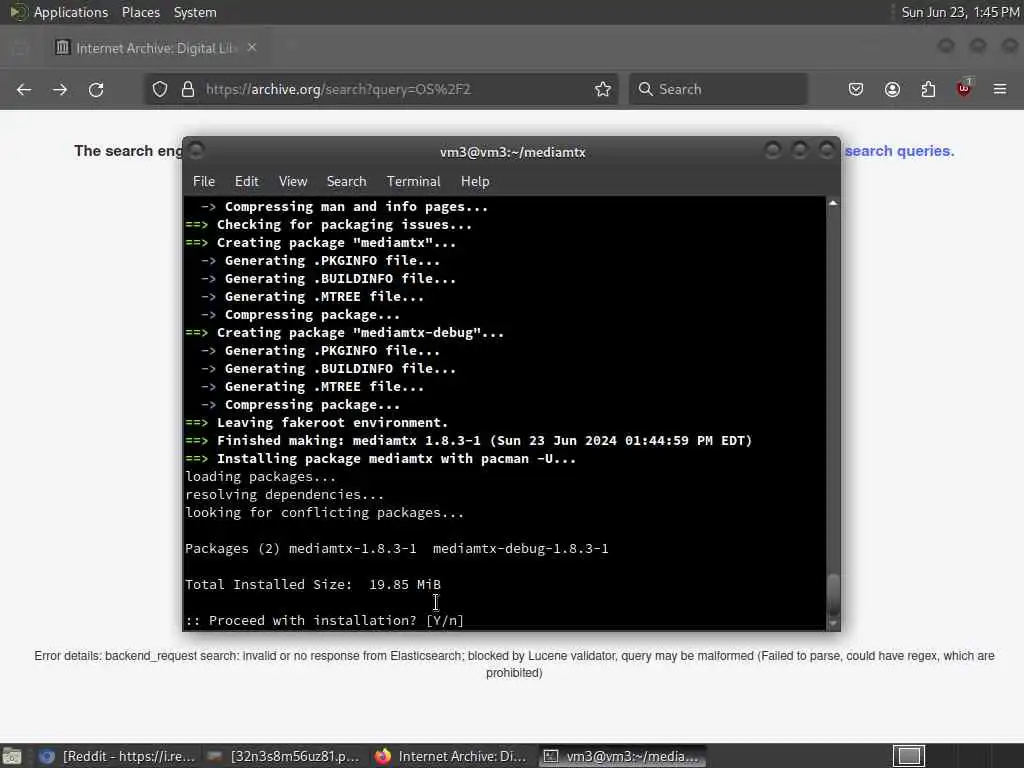Open the terminal window menu button at title left

click(x=196, y=151)
